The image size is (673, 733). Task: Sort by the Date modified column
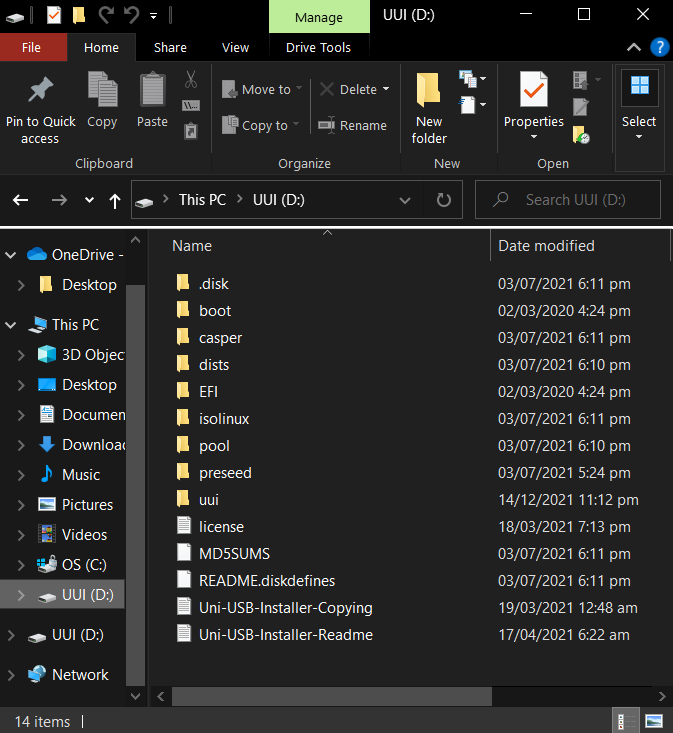[546, 245]
